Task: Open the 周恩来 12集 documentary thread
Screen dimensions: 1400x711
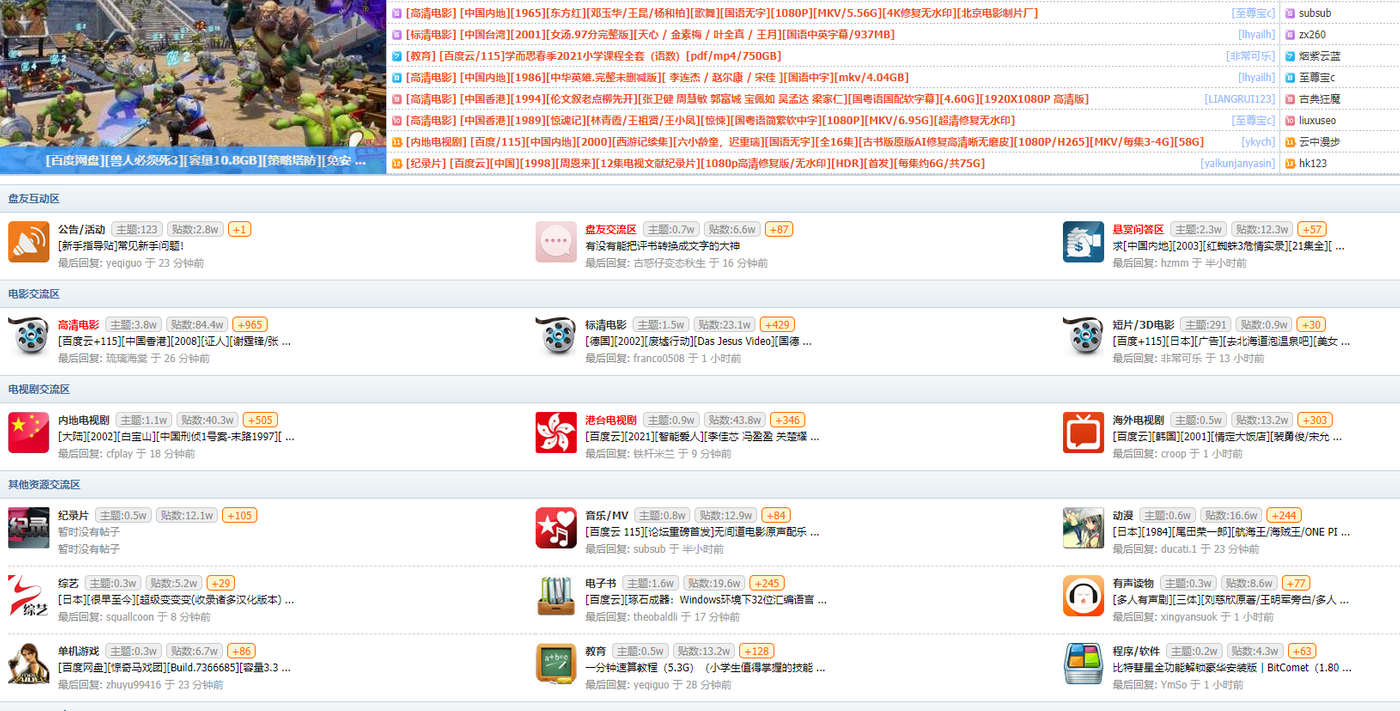Action: point(696,163)
